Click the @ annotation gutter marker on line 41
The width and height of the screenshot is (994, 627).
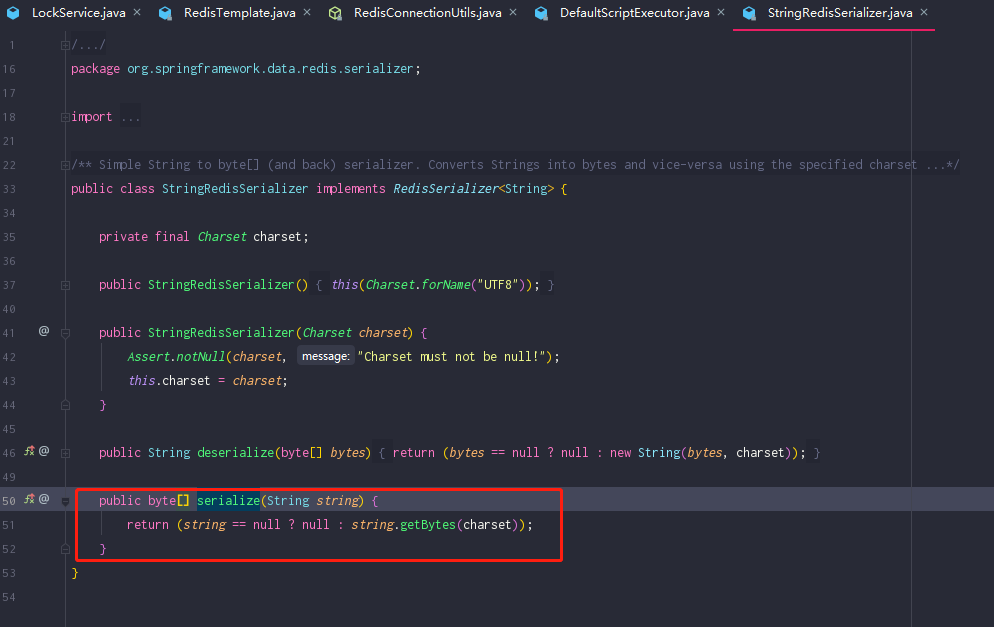pyautogui.click(x=44, y=332)
